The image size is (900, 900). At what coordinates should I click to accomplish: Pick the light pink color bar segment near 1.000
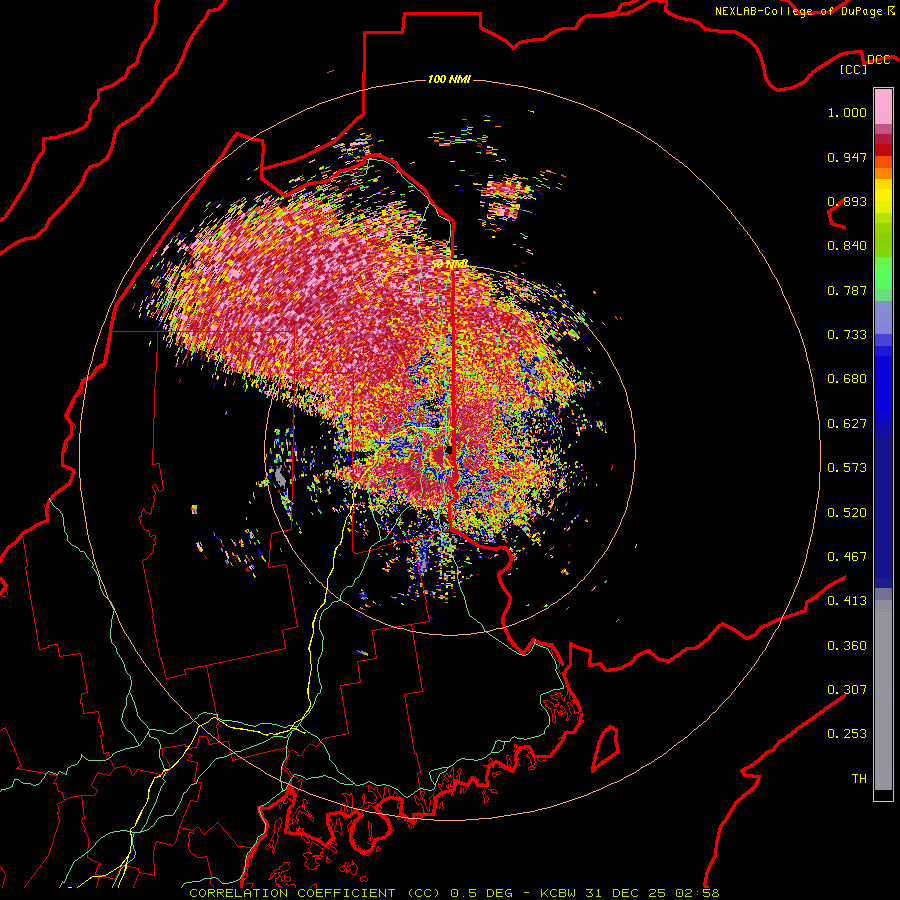coord(883,107)
